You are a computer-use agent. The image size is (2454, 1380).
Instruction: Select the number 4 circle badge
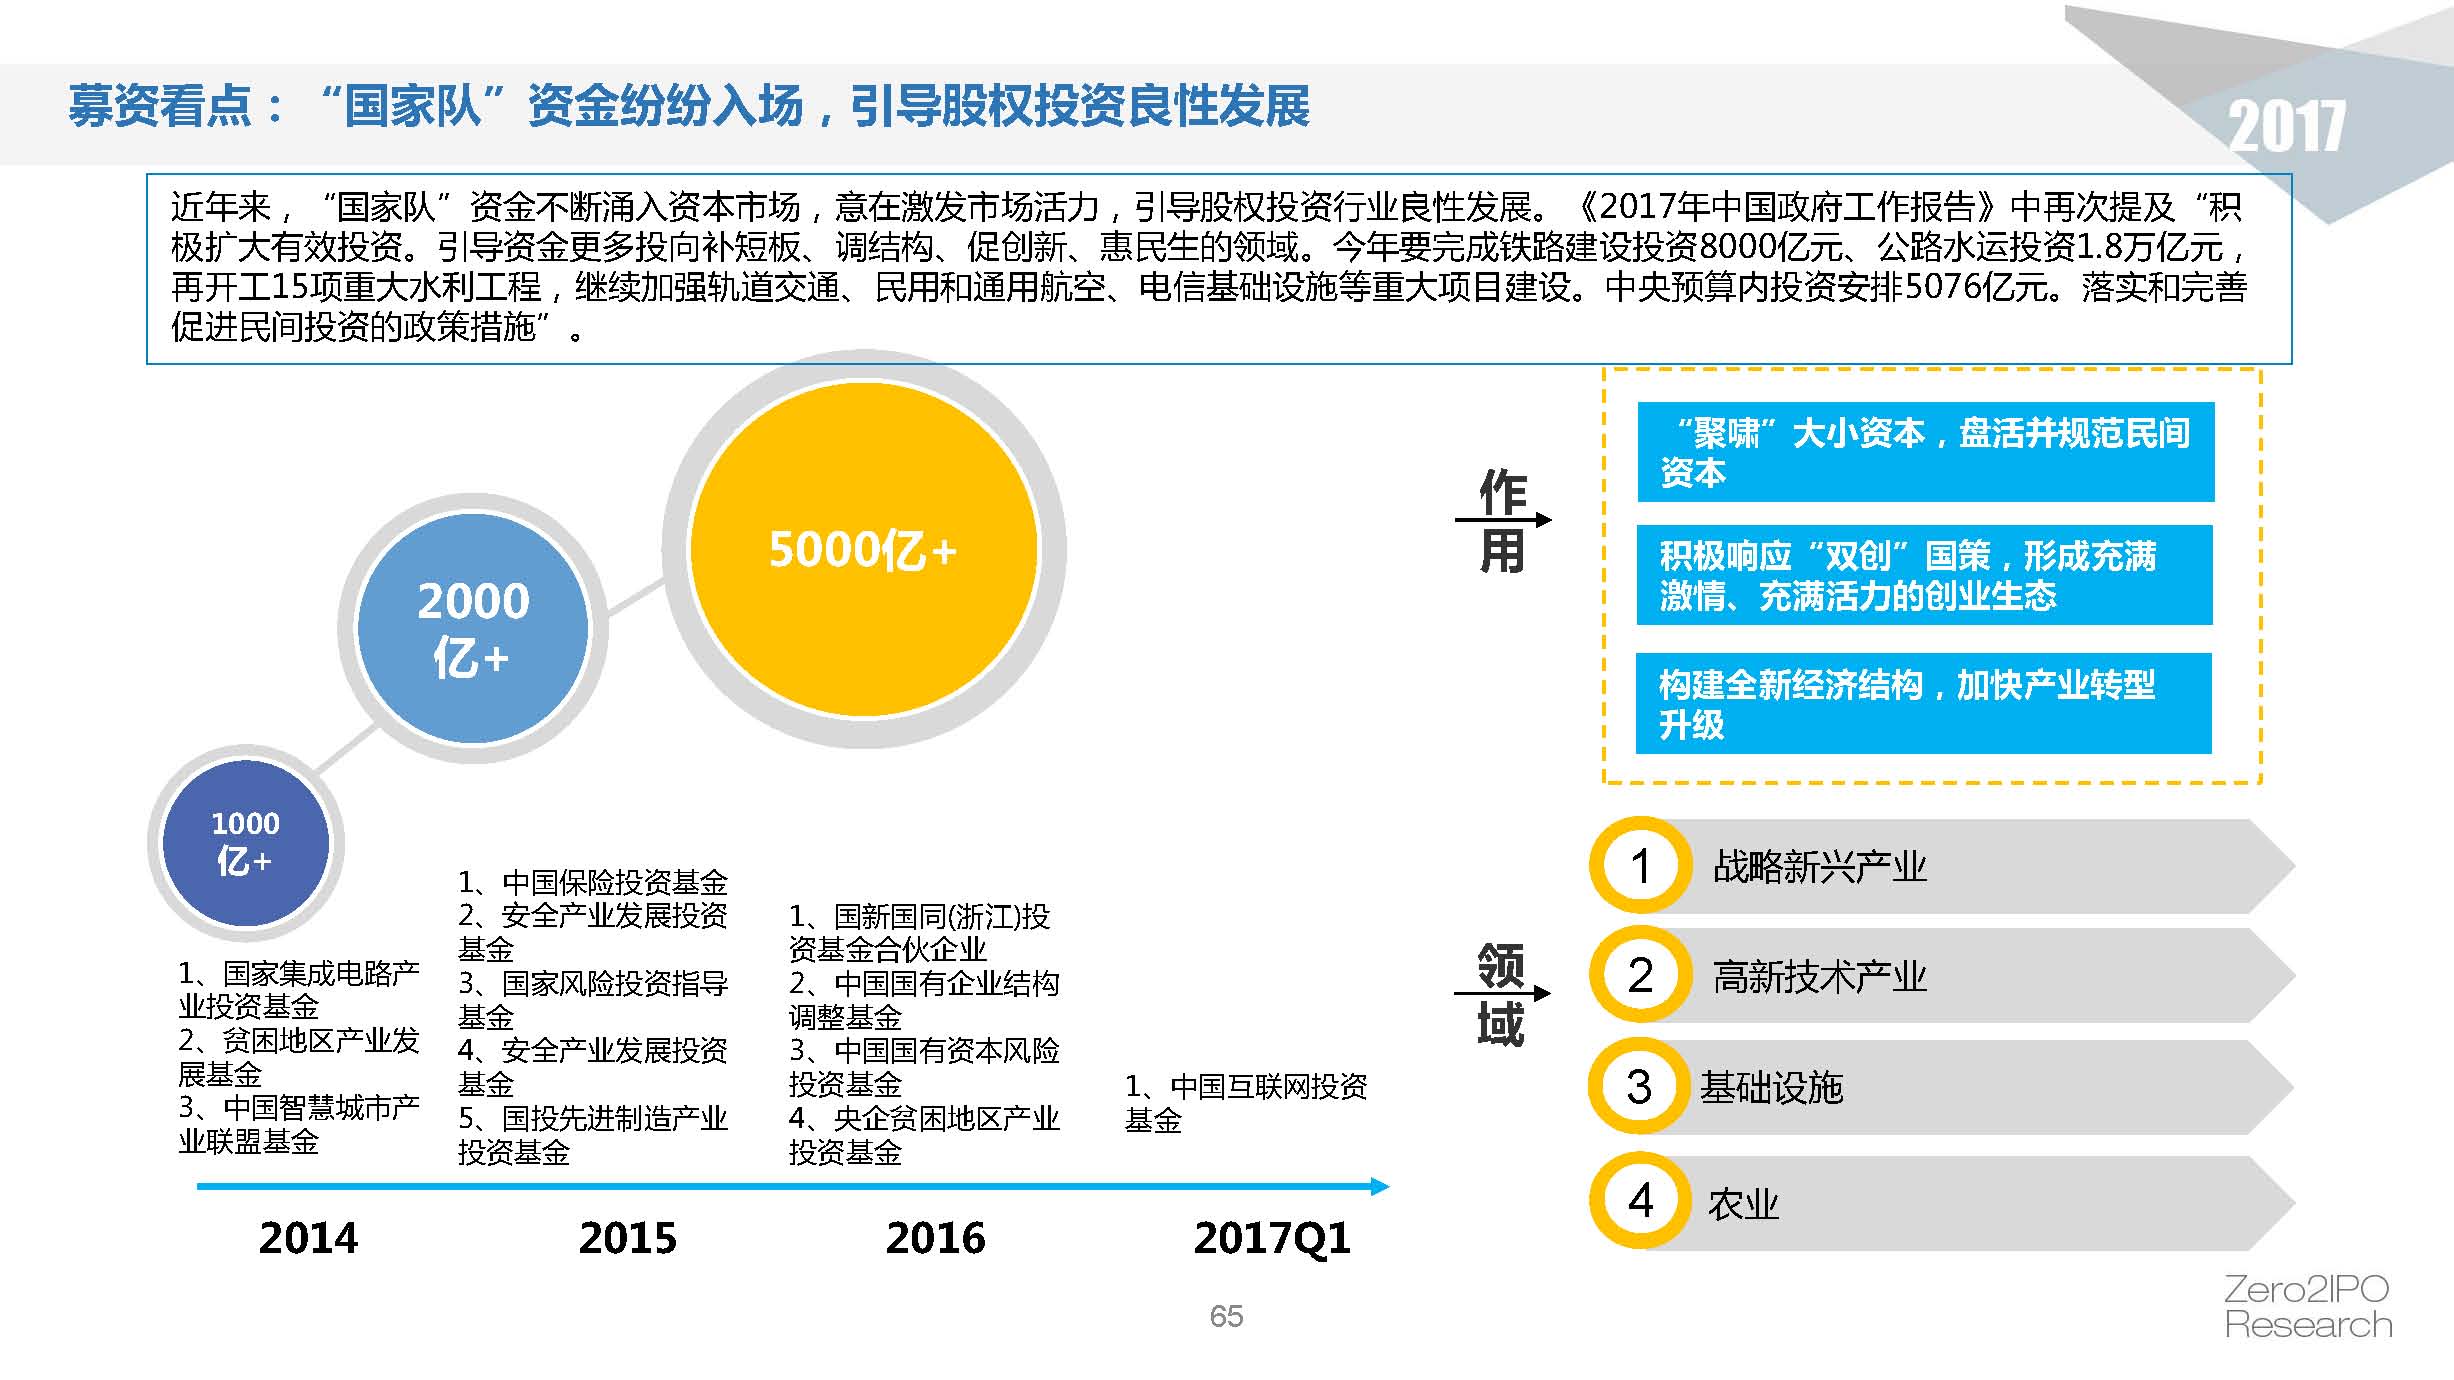tap(1640, 1201)
